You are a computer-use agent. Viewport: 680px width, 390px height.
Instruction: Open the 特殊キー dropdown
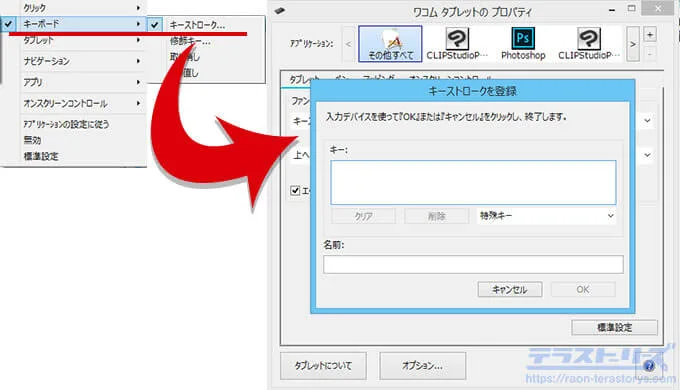click(546, 216)
